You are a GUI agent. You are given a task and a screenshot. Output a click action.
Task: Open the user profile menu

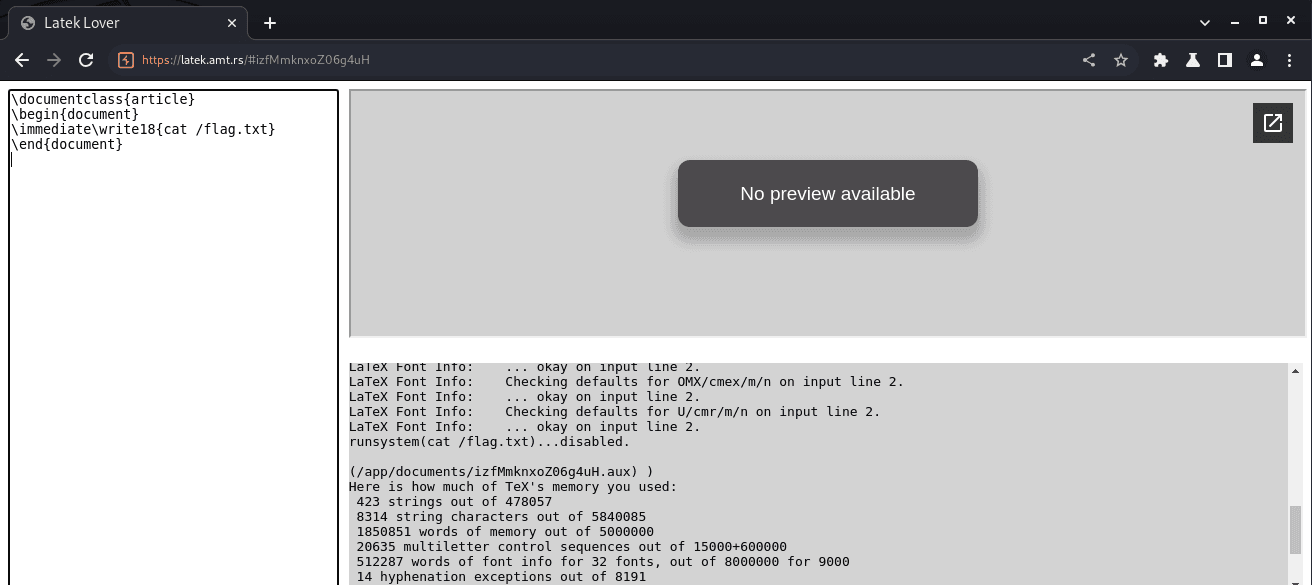[1257, 60]
